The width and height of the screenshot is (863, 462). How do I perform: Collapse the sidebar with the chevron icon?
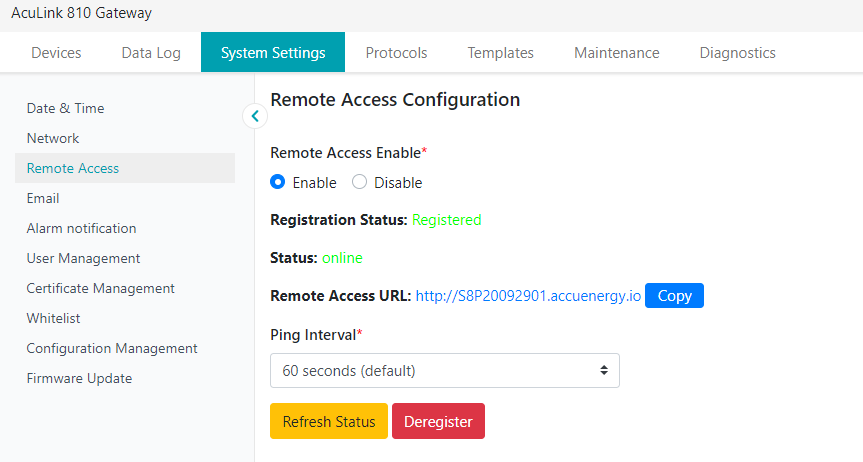click(x=255, y=116)
